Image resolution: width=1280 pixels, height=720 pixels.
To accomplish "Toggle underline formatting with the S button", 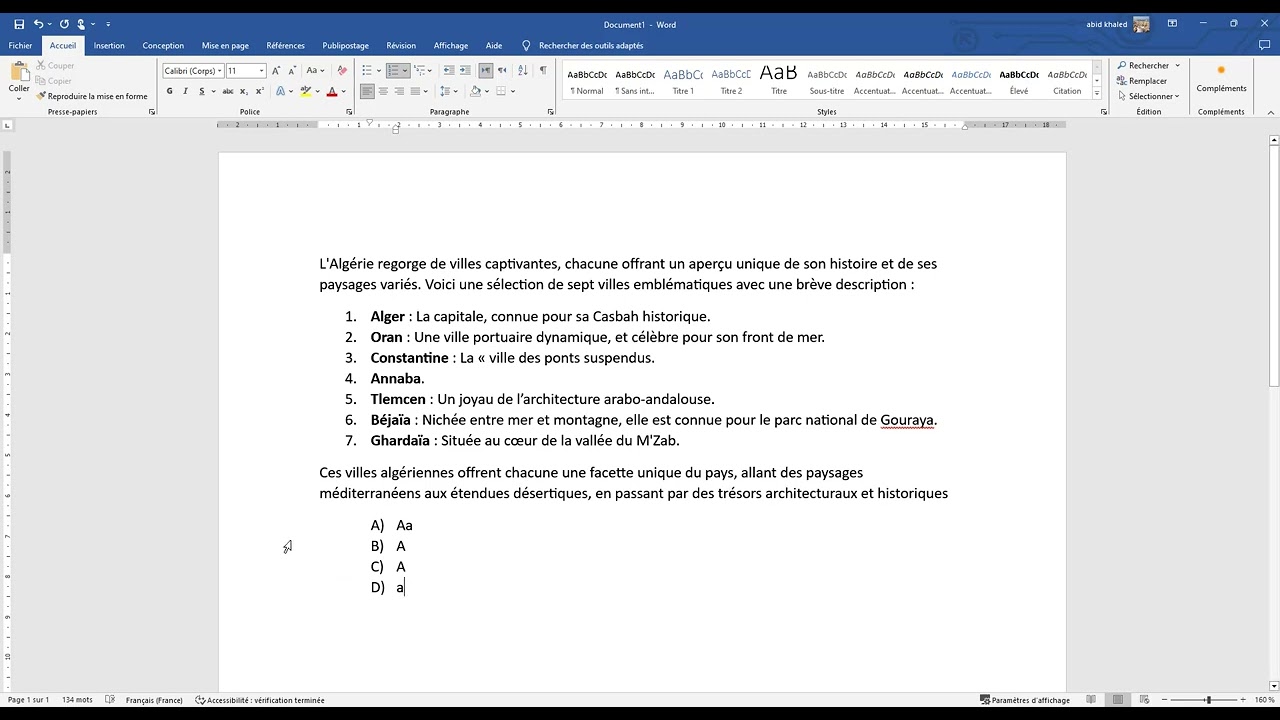I will click(x=201, y=91).
